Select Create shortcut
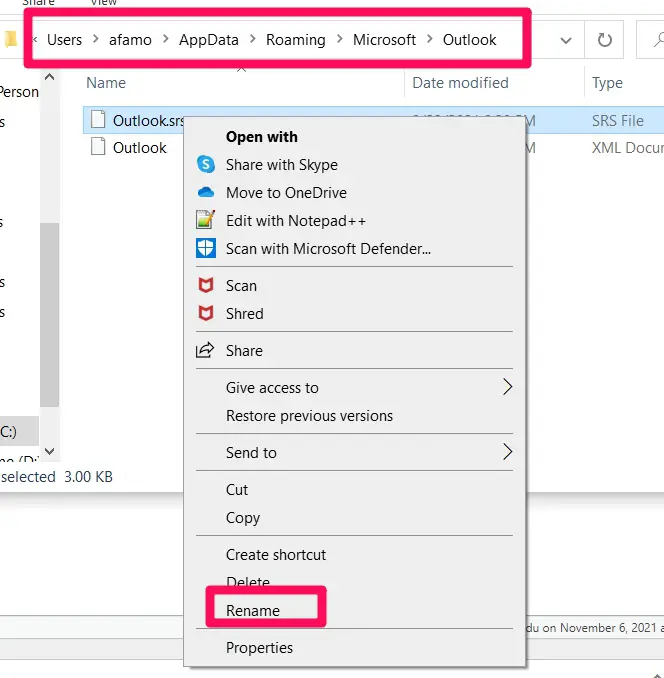Image resolution: width=664 pixels, height=678 pixels. 276,554
